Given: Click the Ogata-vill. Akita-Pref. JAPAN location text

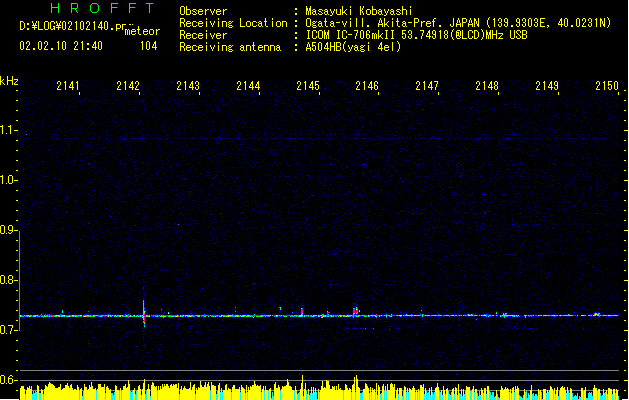Looking at the screenshot, I should click(458, 23).
